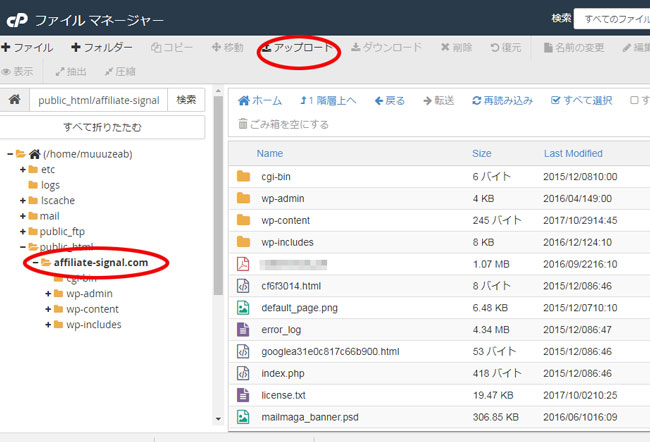Click googlea31e0c817c66b900.html code icon
Viewport: 650px width, 442px height.
(x=243, y=352)
